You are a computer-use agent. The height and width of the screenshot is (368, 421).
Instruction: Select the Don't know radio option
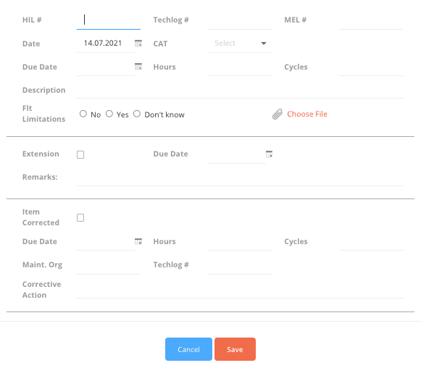(137, 114)
